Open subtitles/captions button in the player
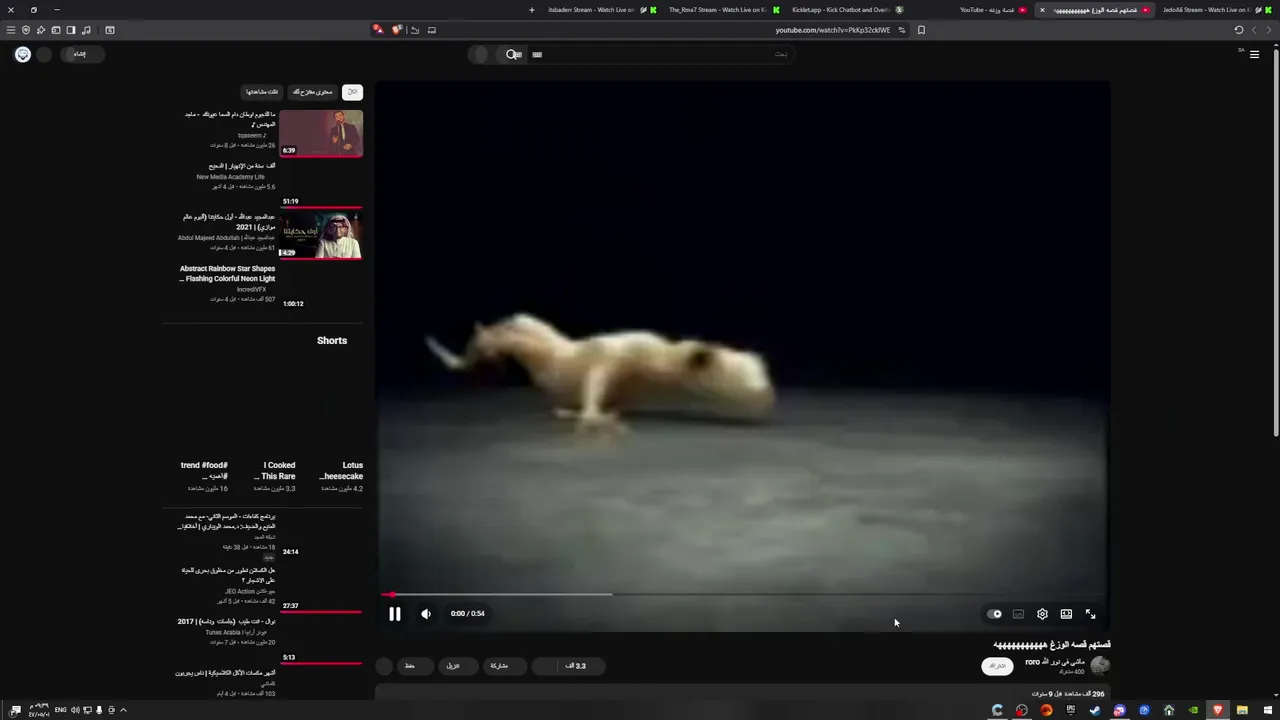This screenshot has width=1280, height=720. pos(1018,614)
